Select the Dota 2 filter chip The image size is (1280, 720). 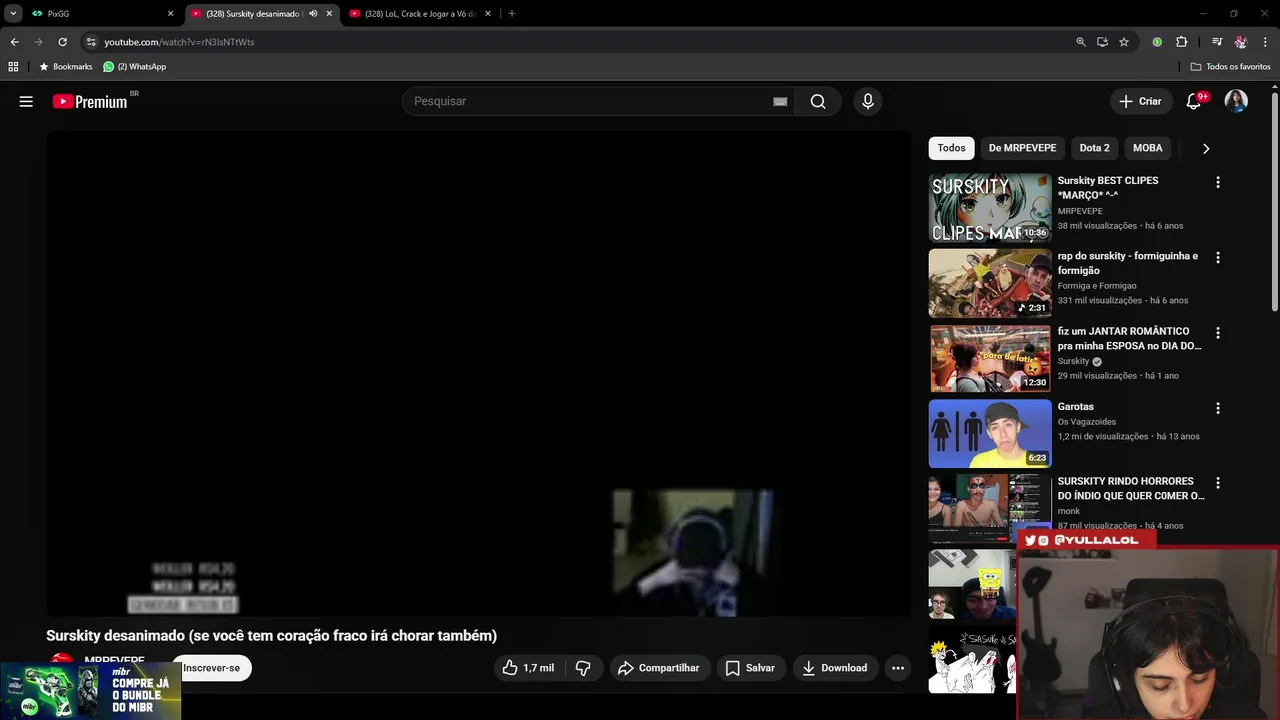(x=1094, y=148)
